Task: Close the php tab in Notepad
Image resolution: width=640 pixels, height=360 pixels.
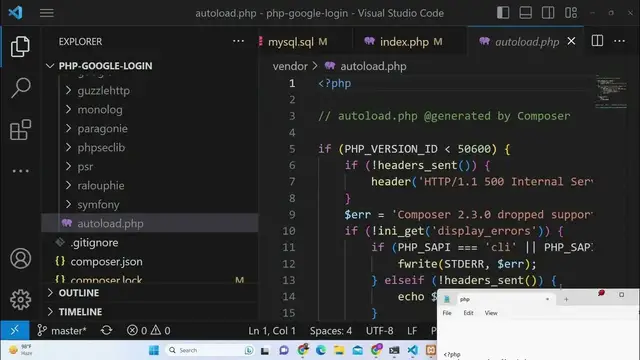Action: (547, 299)
